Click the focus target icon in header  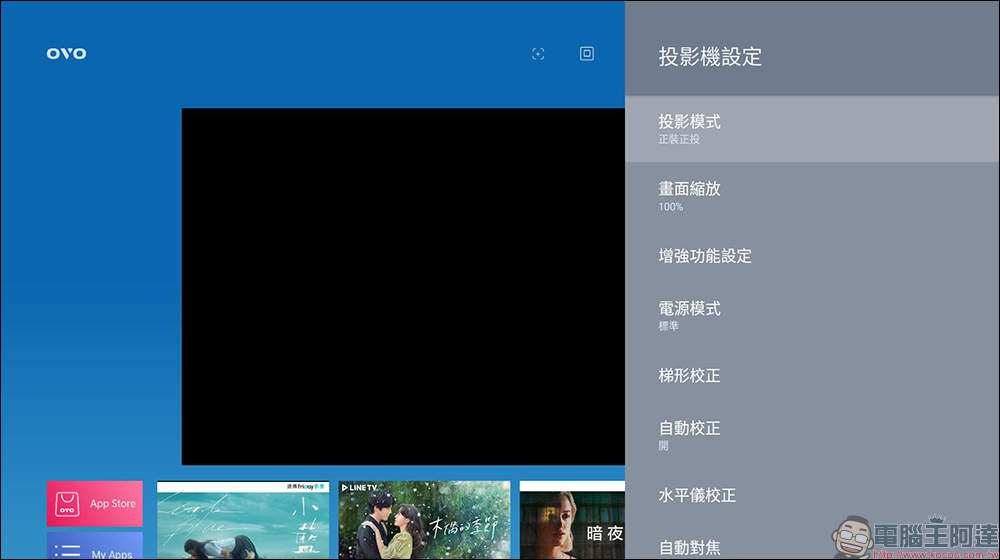[538, 54]
